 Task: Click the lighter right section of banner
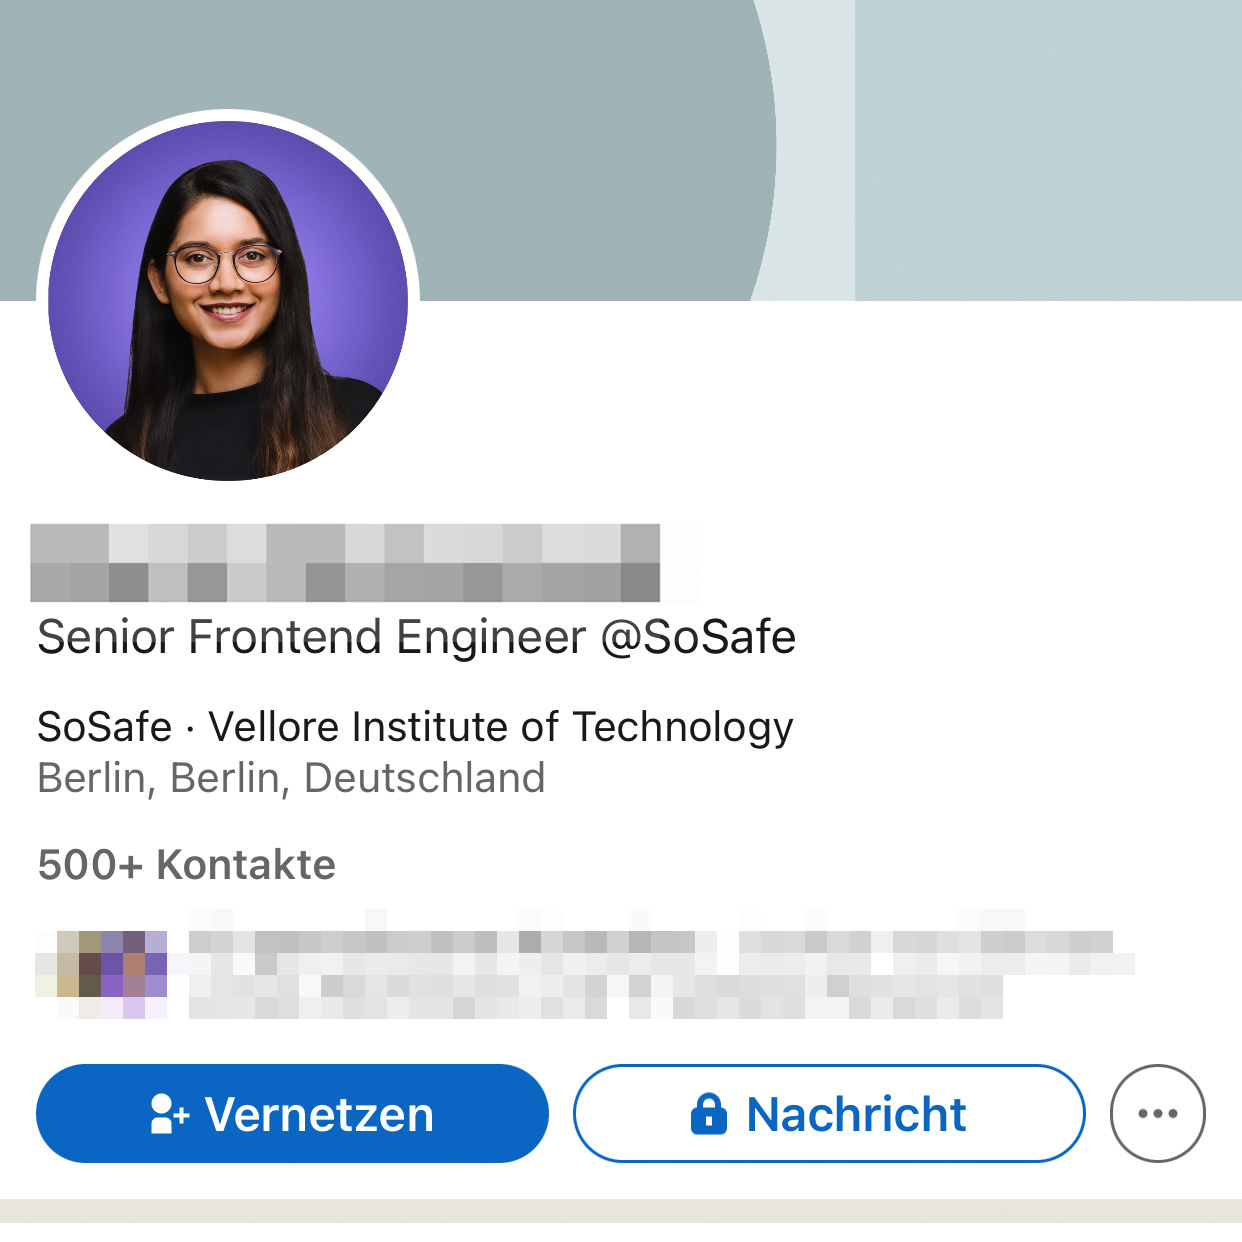pyautogui.click(x=1048, y=150)
